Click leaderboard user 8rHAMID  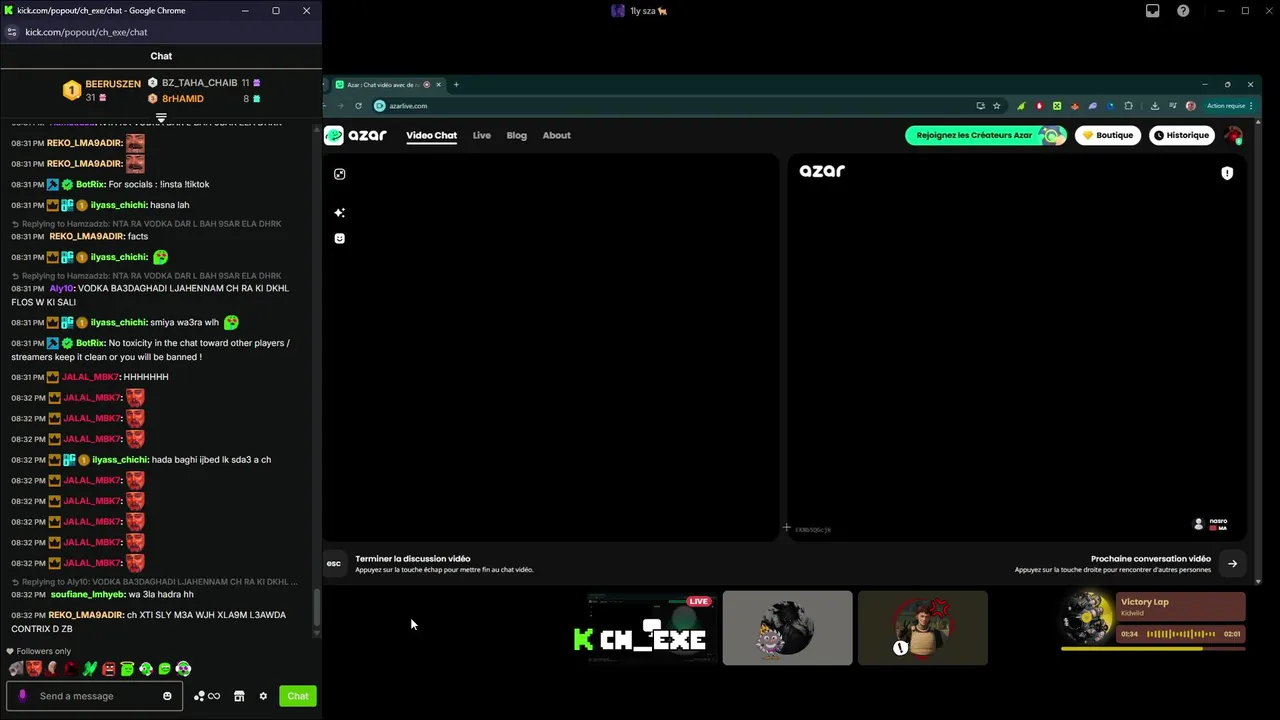[x=183, y=99]
